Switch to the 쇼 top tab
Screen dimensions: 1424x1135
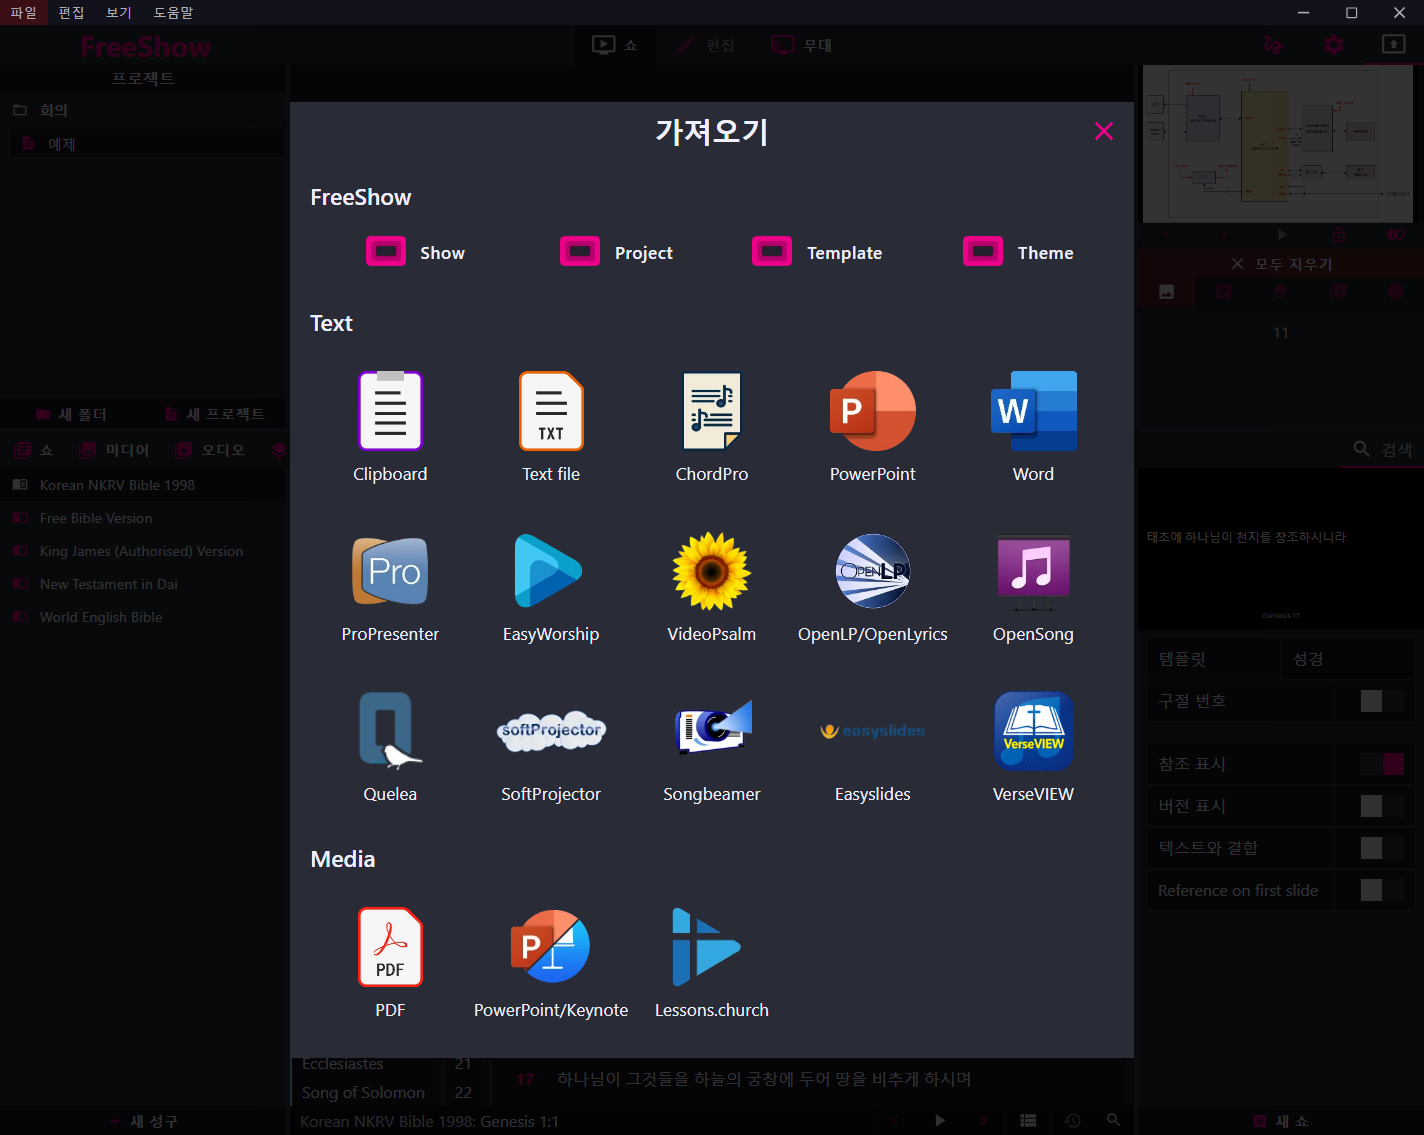click(x=615, y=45)
